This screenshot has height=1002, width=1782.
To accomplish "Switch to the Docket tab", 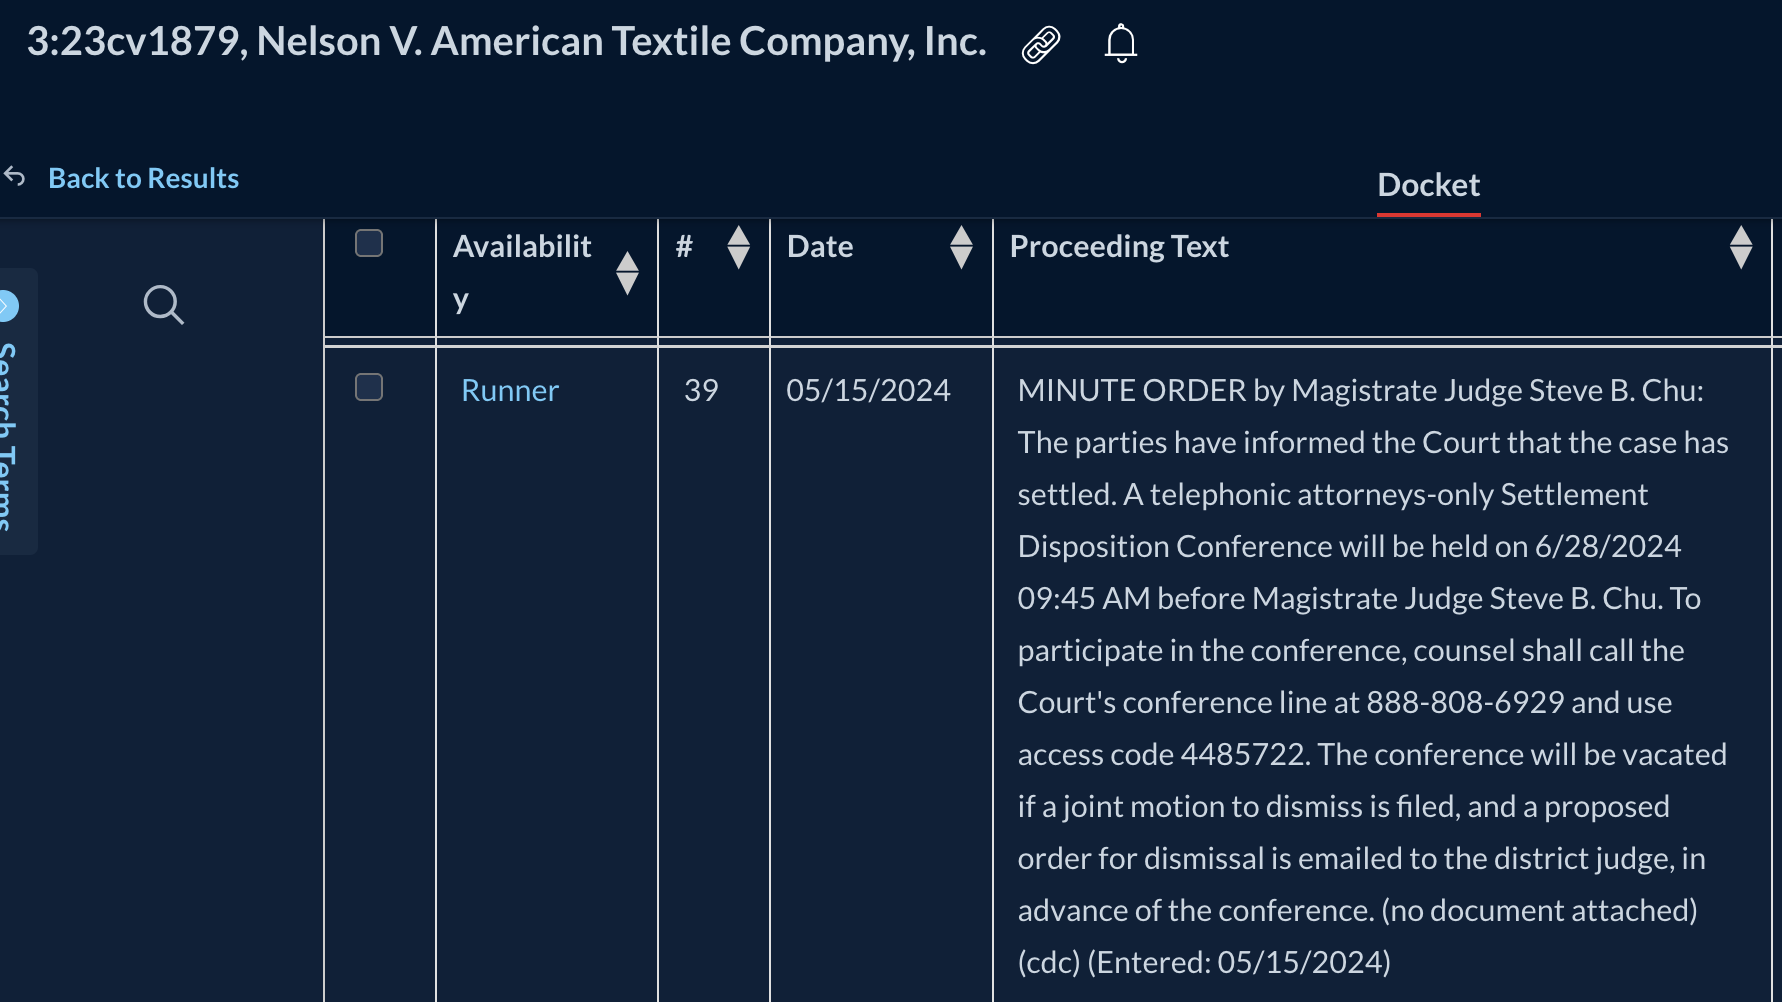I will (1427, 185).
